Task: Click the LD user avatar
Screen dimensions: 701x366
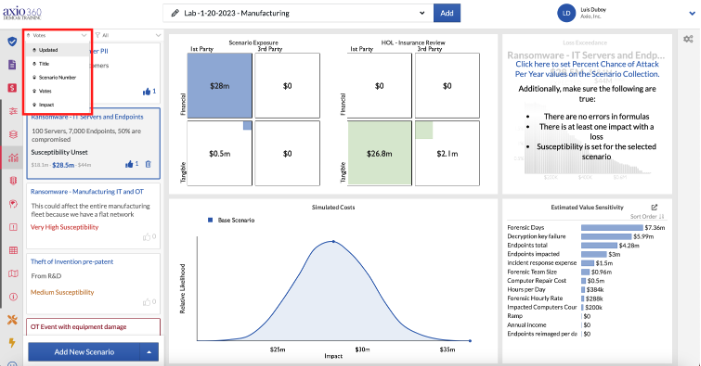Action: 566,13
